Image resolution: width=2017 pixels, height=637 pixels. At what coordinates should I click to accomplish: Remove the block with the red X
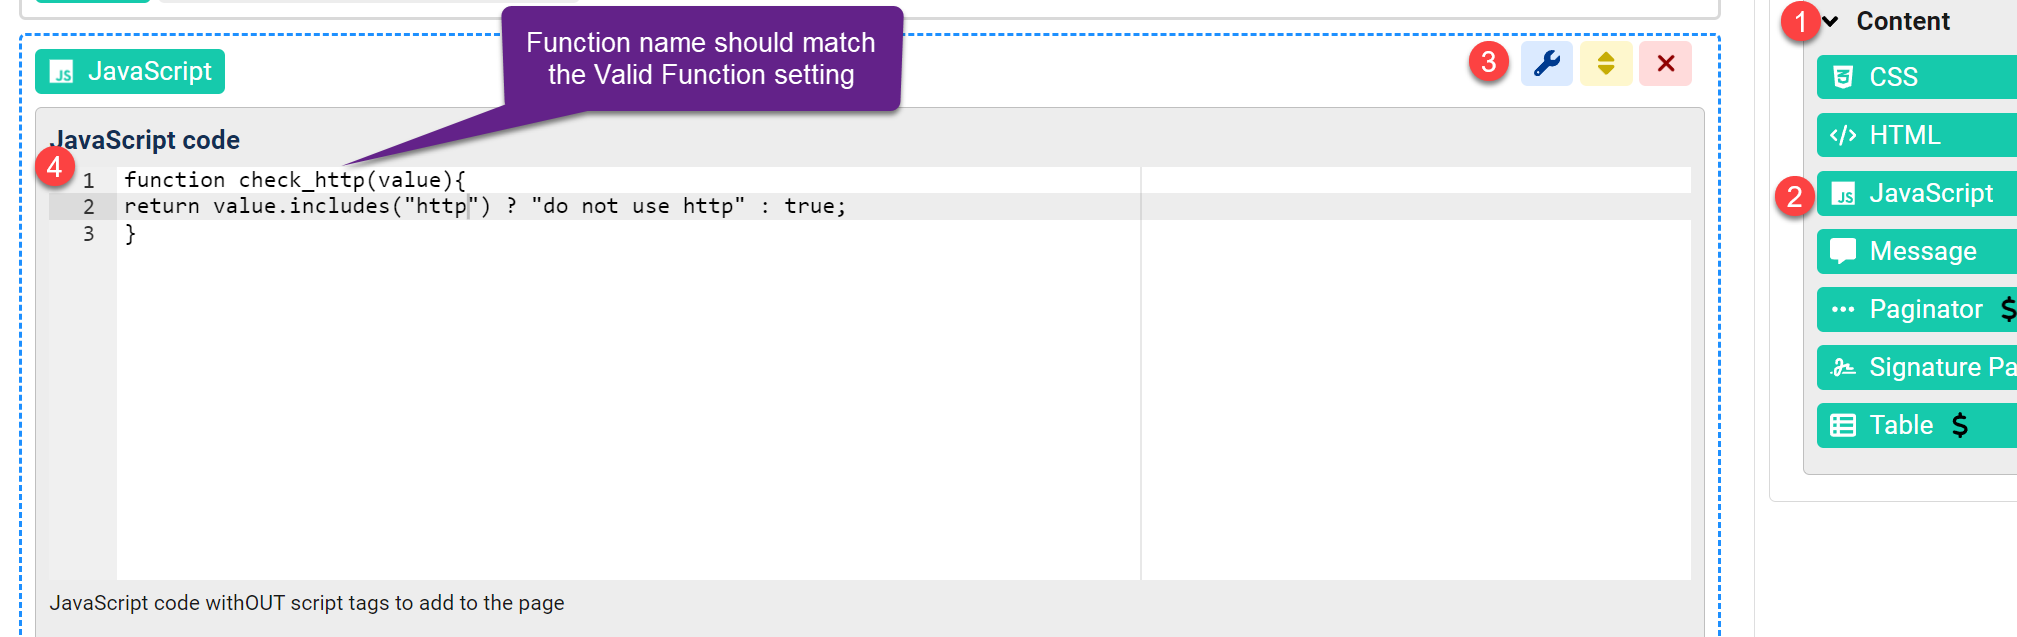(1665, 64)
